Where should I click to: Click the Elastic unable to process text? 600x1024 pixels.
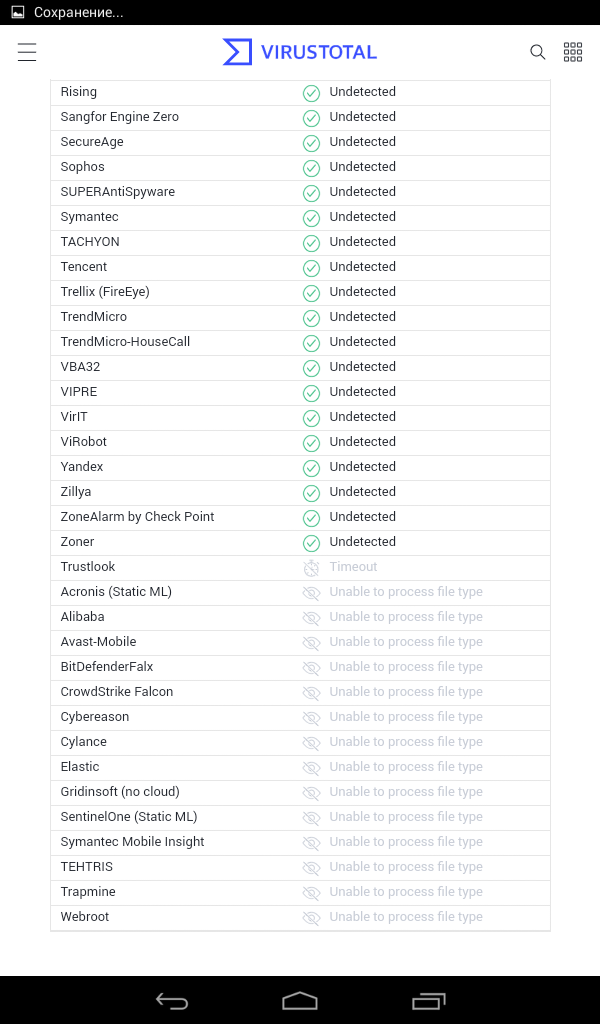[405, 767]
